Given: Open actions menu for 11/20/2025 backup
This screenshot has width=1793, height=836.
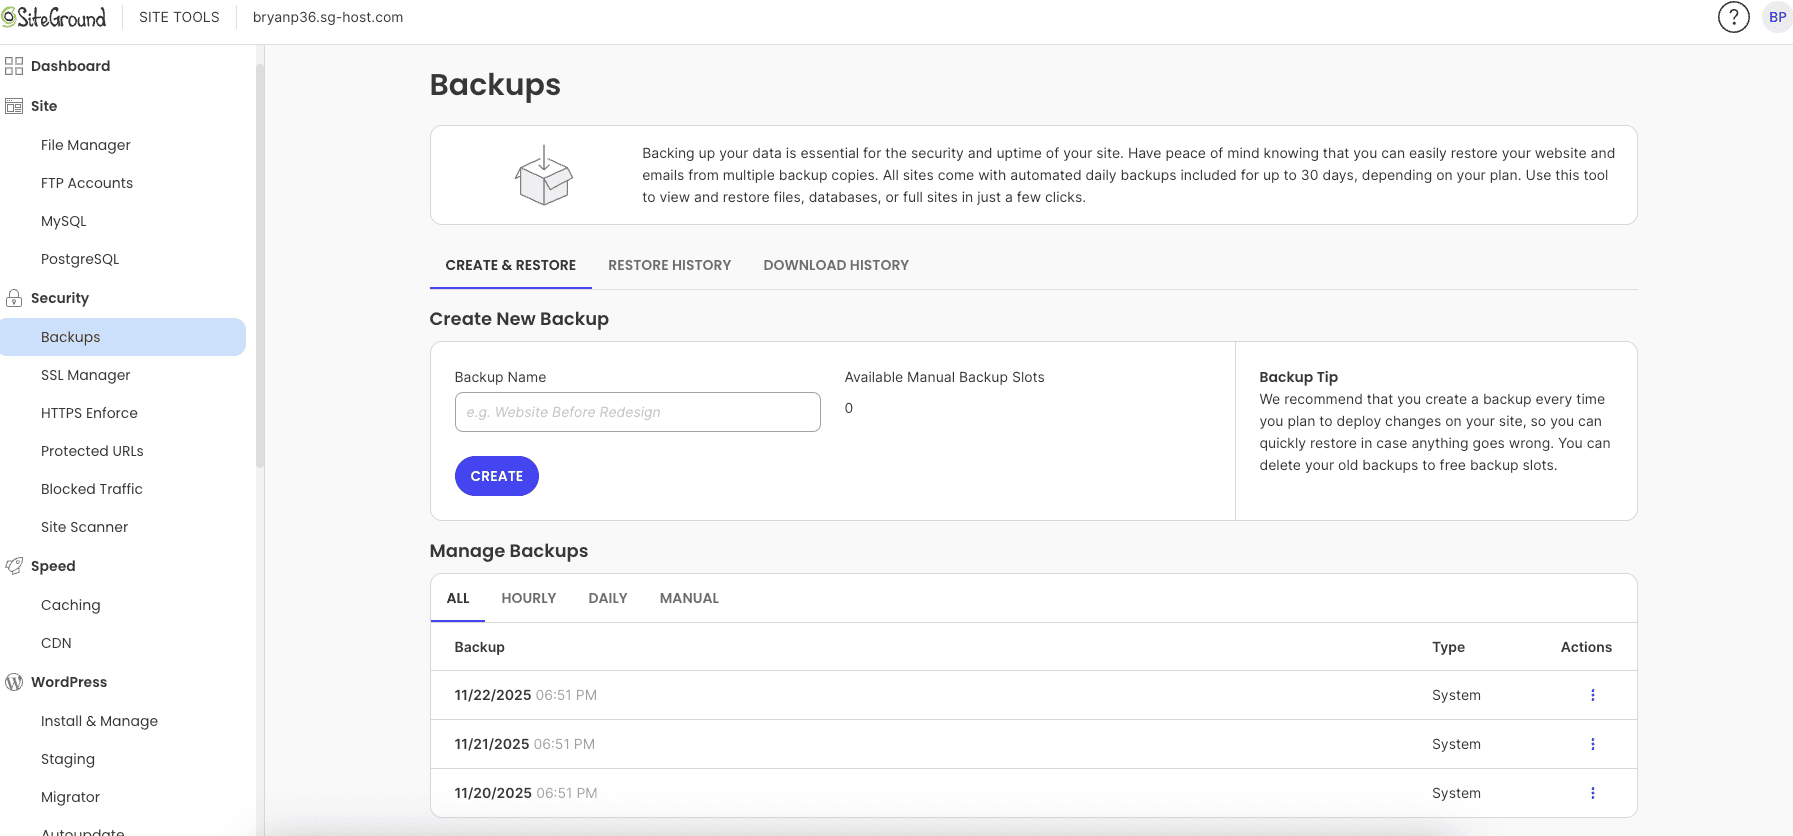Looking at the screenshot, I should 1593,793.
